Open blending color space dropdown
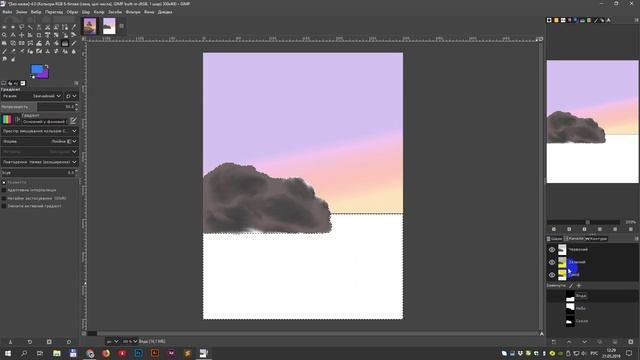 (x=39, y=131)
